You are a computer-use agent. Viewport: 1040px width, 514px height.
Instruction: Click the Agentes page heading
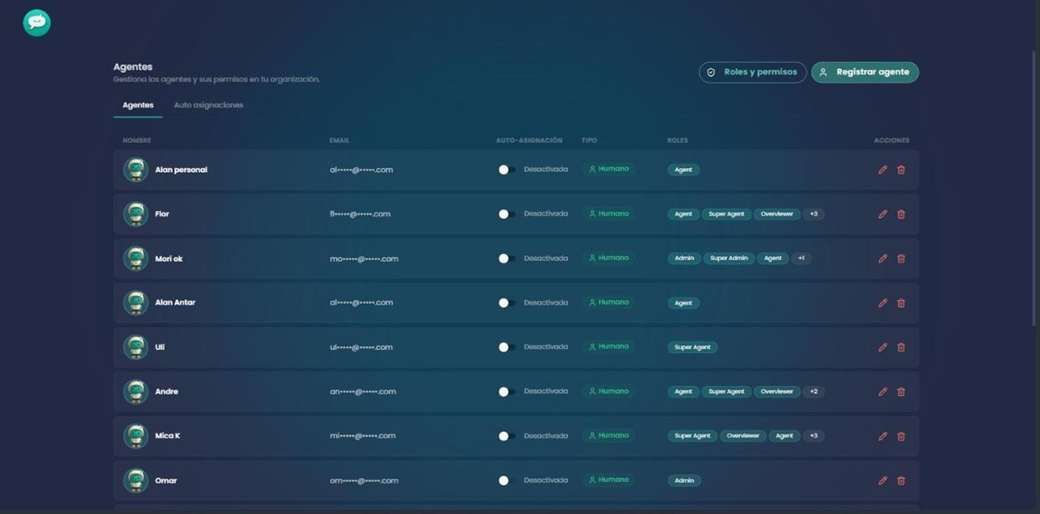(133, 67)
